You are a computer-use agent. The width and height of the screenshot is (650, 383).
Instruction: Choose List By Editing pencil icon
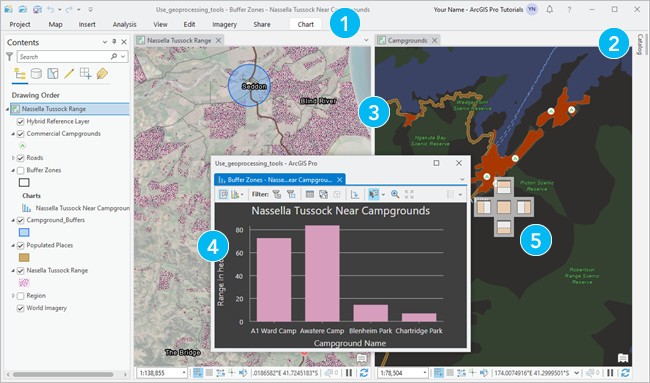pyautogui.click(x=69, y=73)
